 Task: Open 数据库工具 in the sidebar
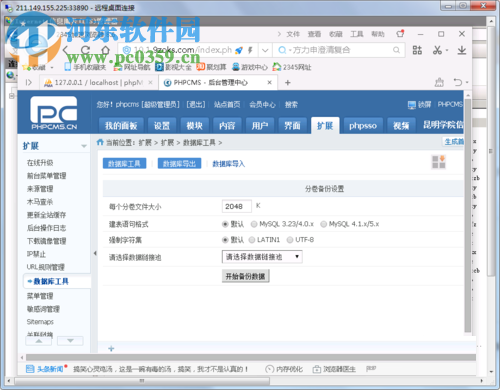(x=51, y=281)
